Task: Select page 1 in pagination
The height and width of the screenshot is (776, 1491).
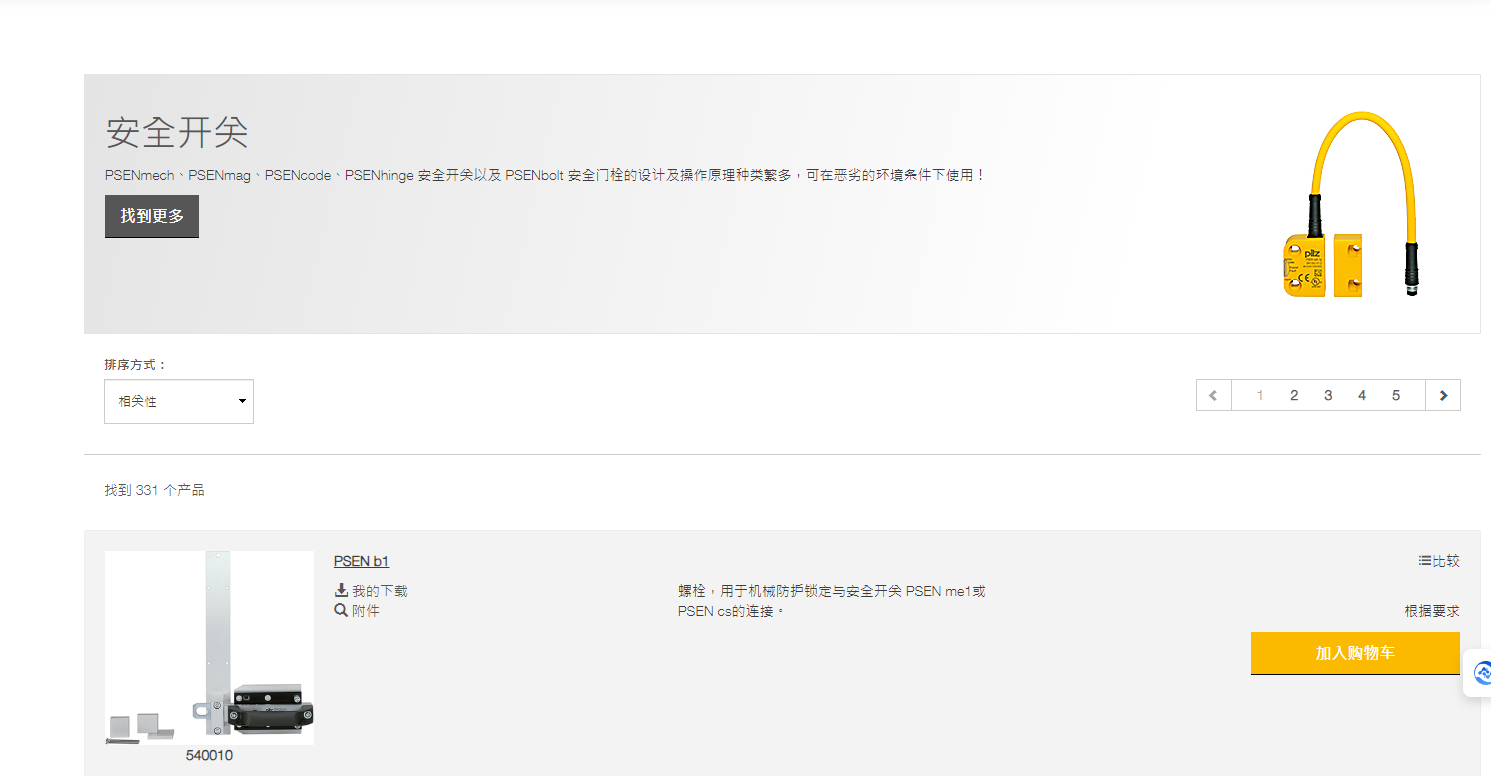Action: pos(1260,395)
